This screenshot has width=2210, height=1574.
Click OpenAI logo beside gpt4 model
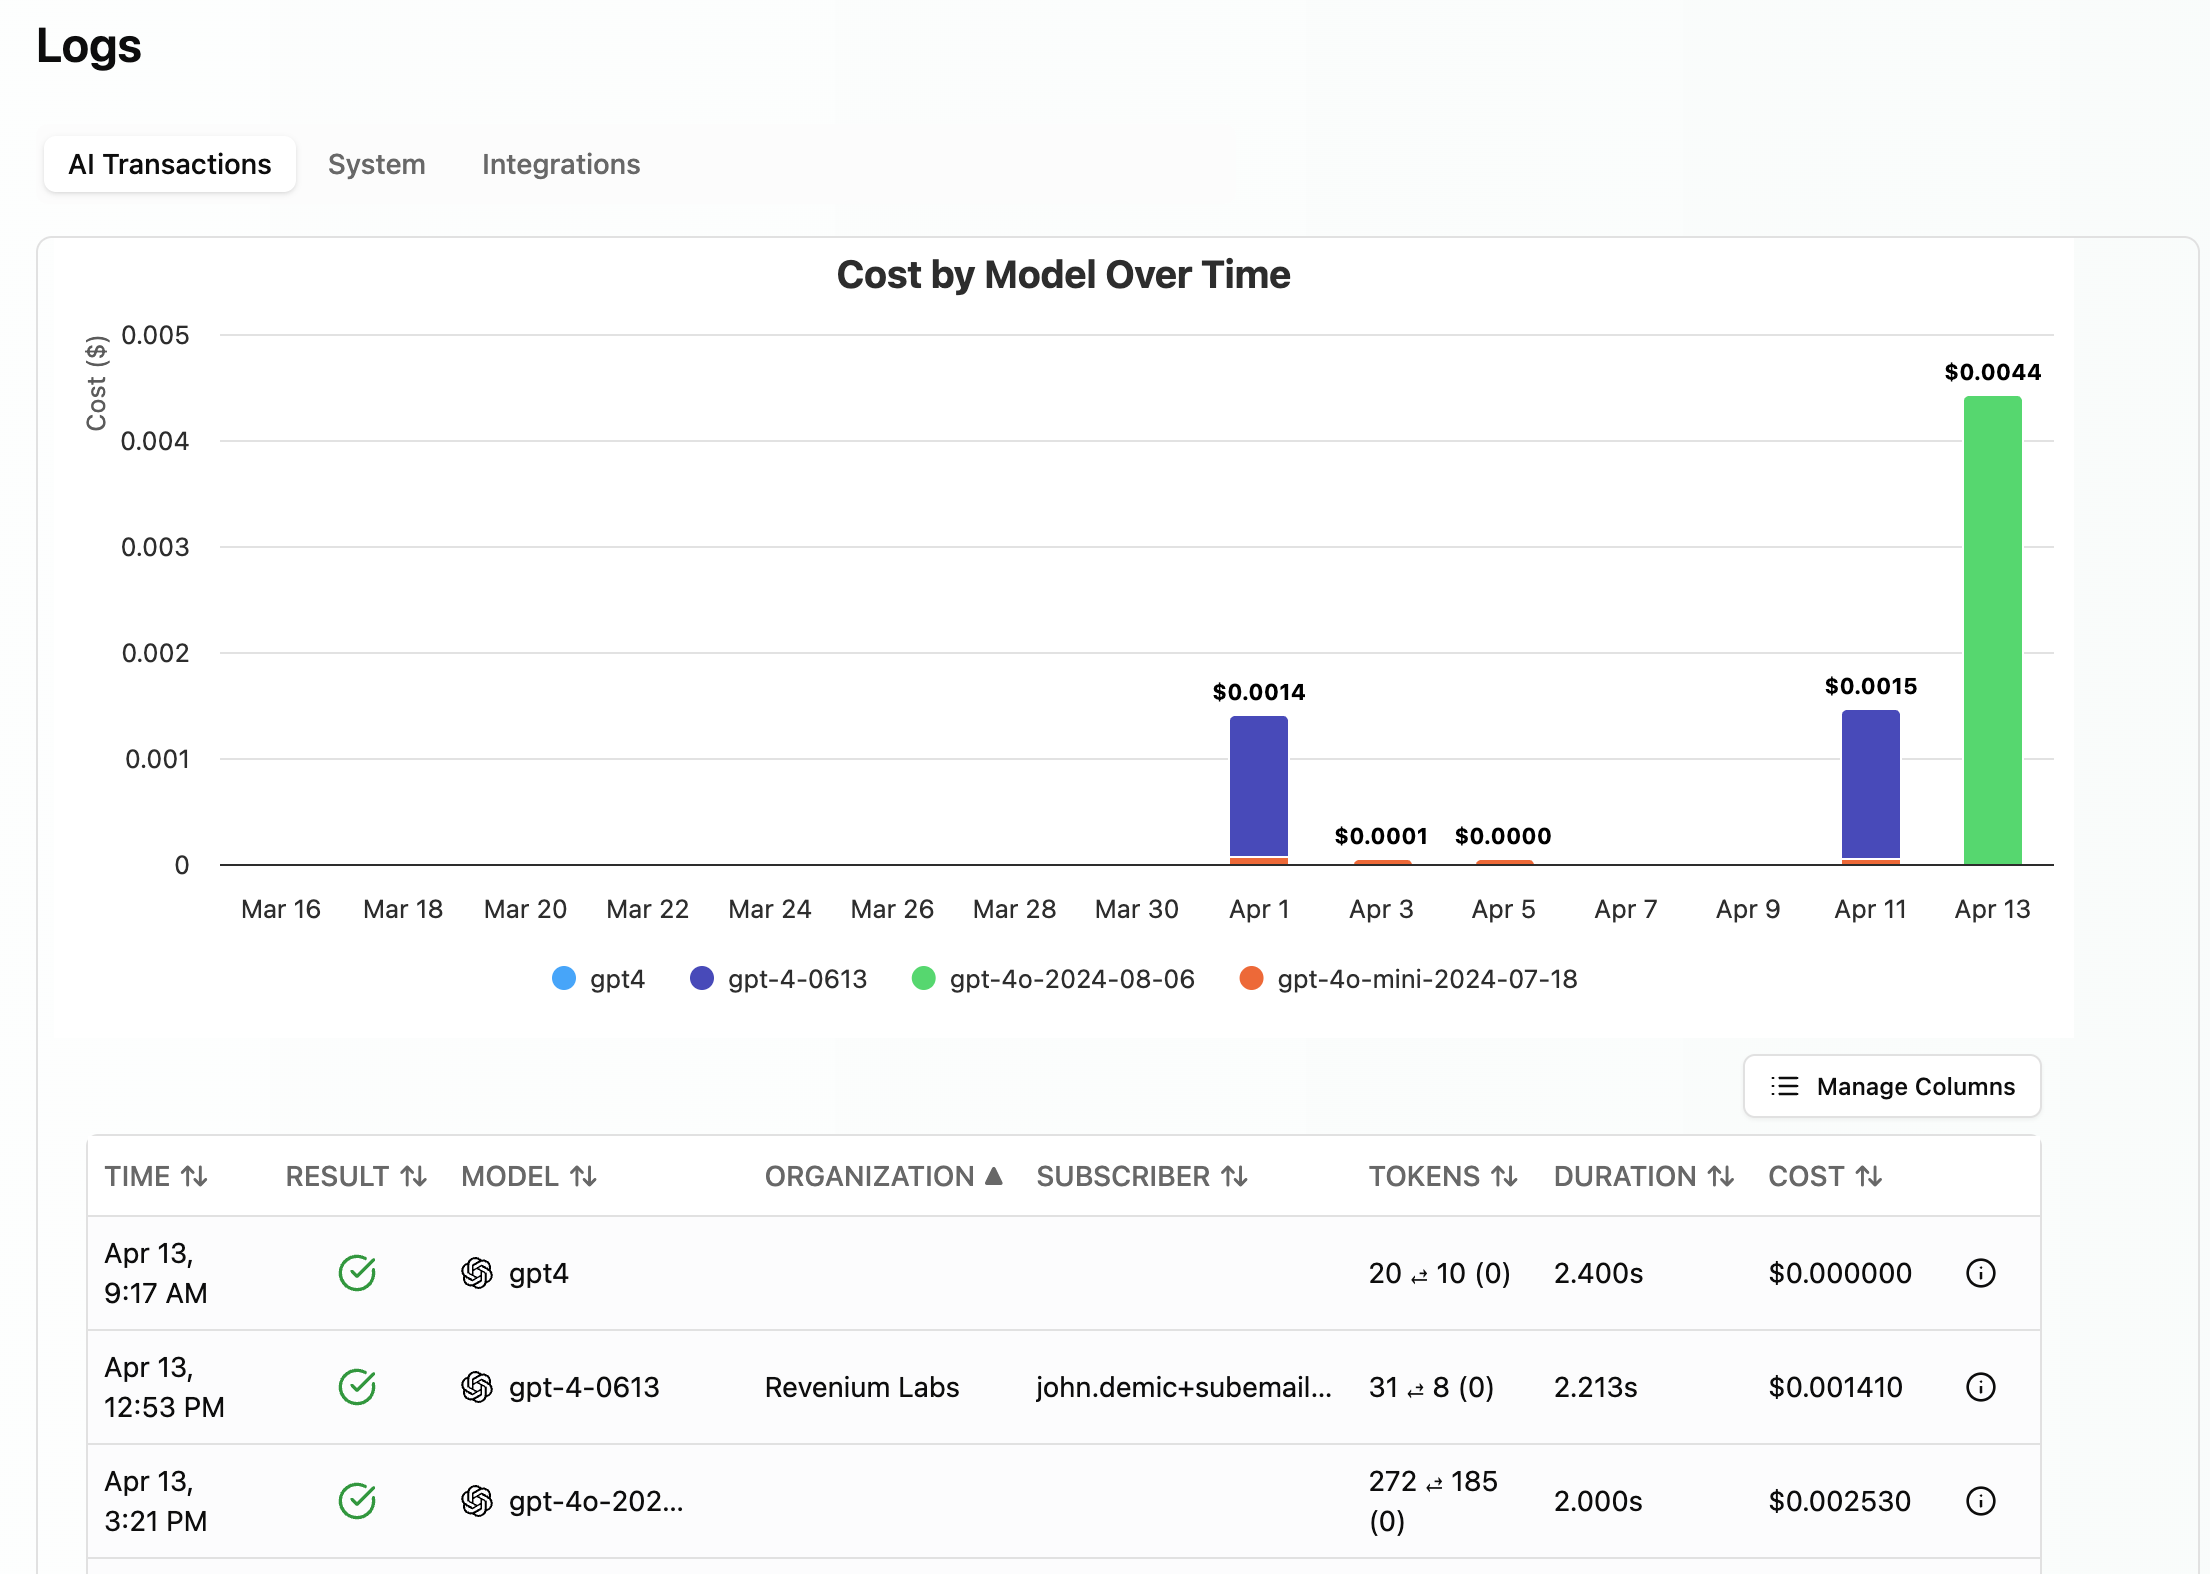[x=477, y=1273]
